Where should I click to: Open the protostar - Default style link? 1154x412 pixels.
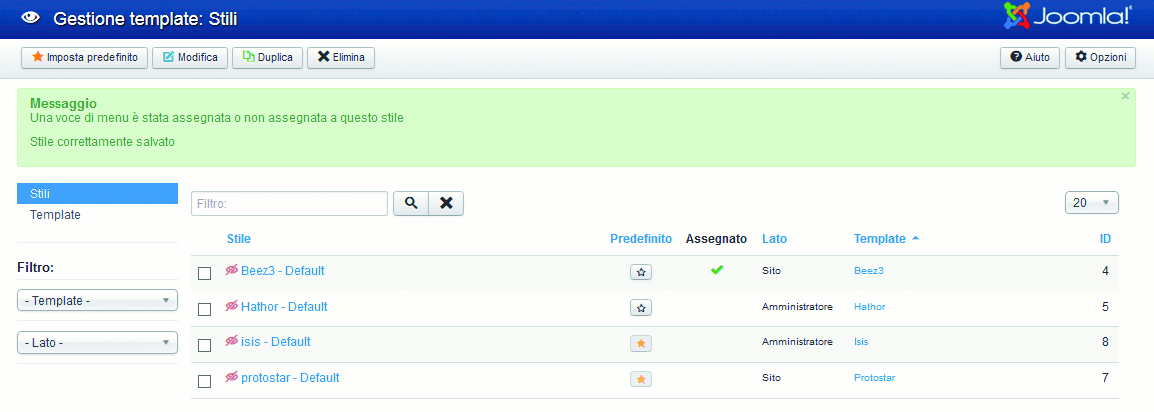pyautogui.click(x=290, y=377)
